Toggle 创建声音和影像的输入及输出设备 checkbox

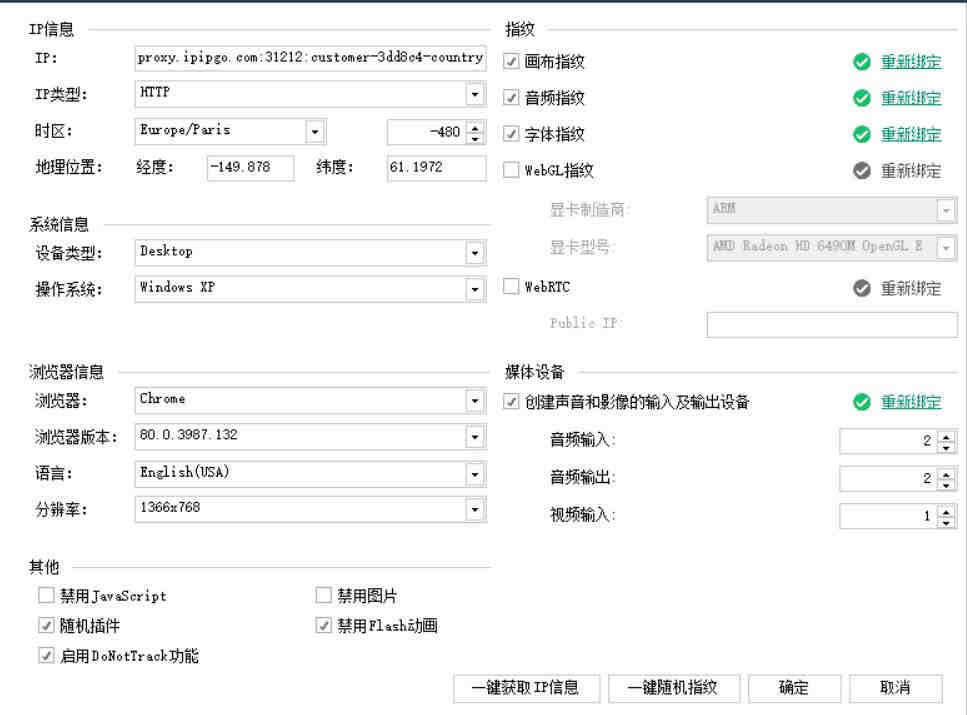511,402
